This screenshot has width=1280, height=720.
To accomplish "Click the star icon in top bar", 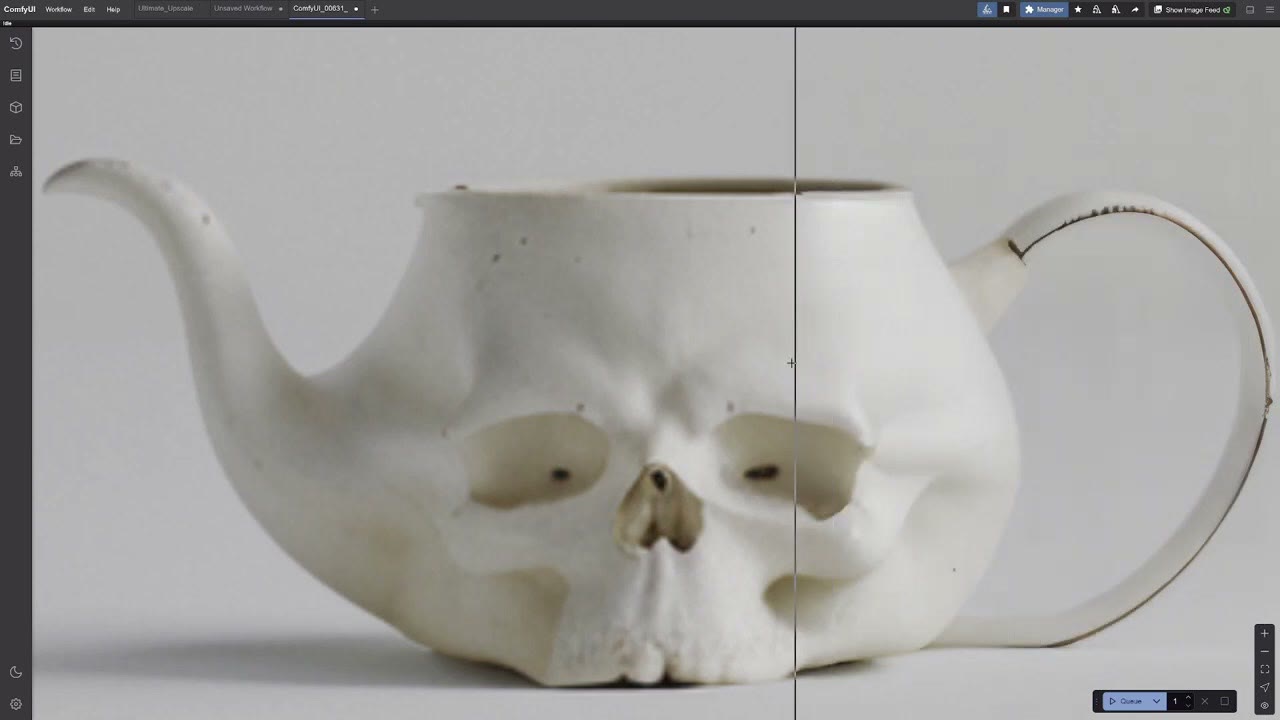I will tap(1078, 10).
